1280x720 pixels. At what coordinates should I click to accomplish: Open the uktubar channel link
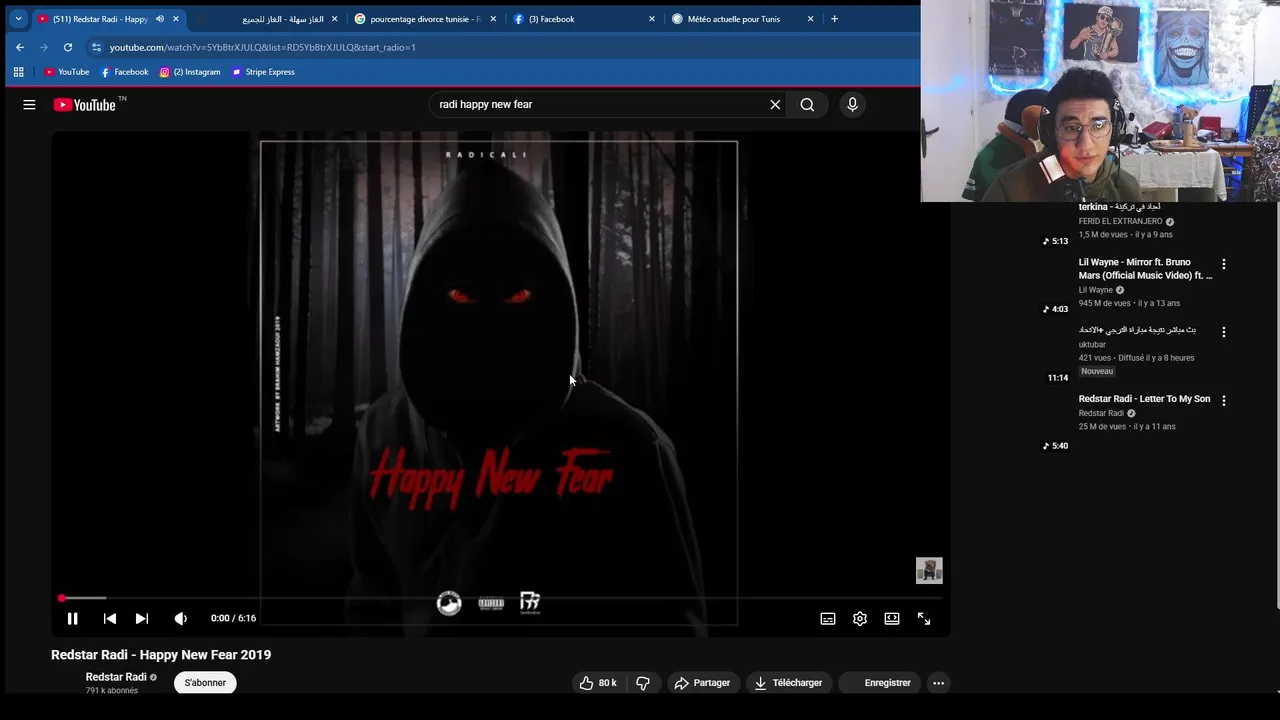1092,345
